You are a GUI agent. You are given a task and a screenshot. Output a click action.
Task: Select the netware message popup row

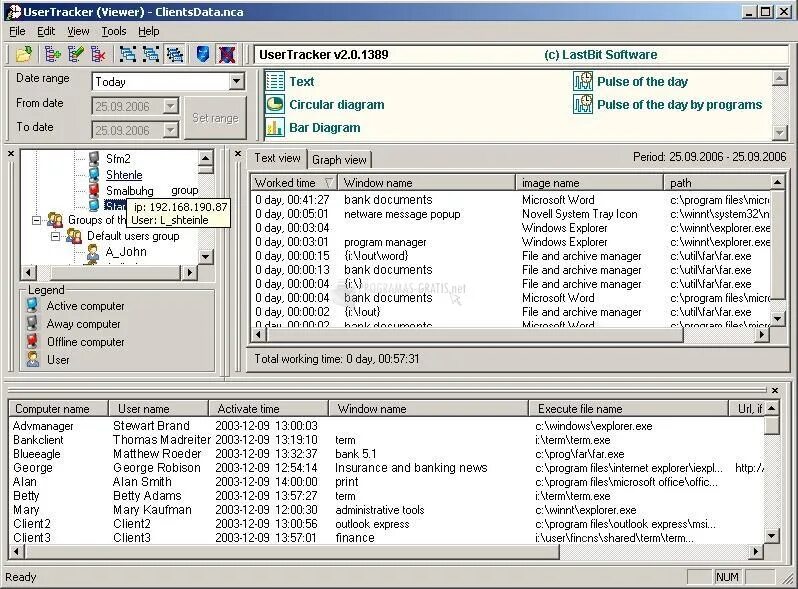click(511, 214)
